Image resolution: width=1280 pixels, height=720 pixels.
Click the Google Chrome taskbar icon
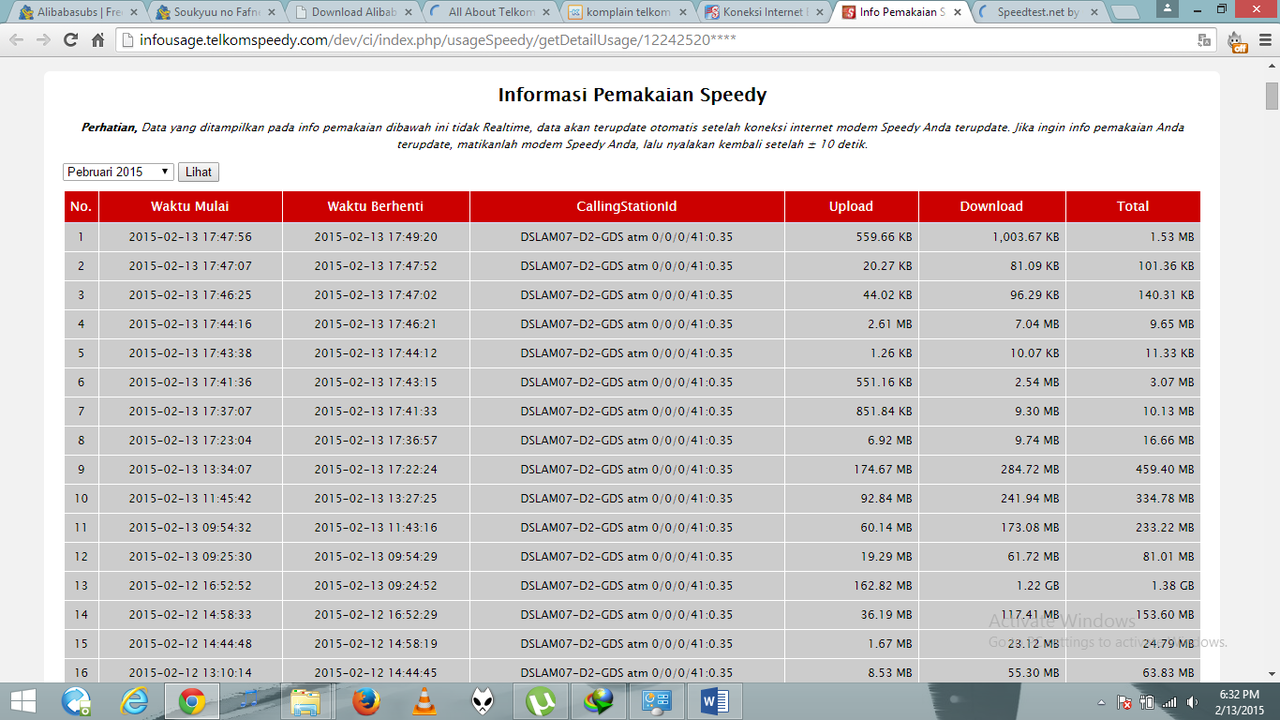tap(193, 702)
